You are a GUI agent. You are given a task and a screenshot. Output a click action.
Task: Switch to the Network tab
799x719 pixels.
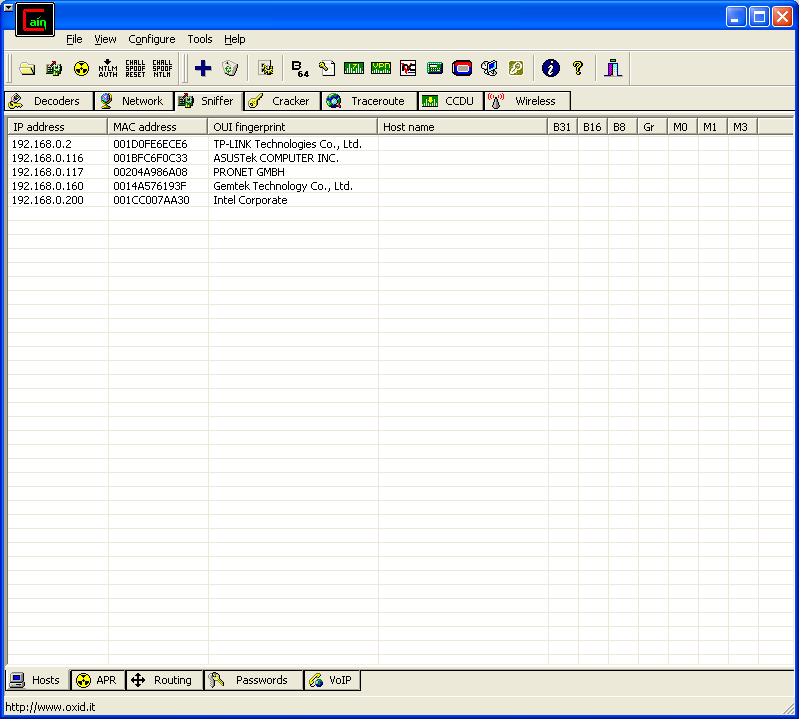134,101
